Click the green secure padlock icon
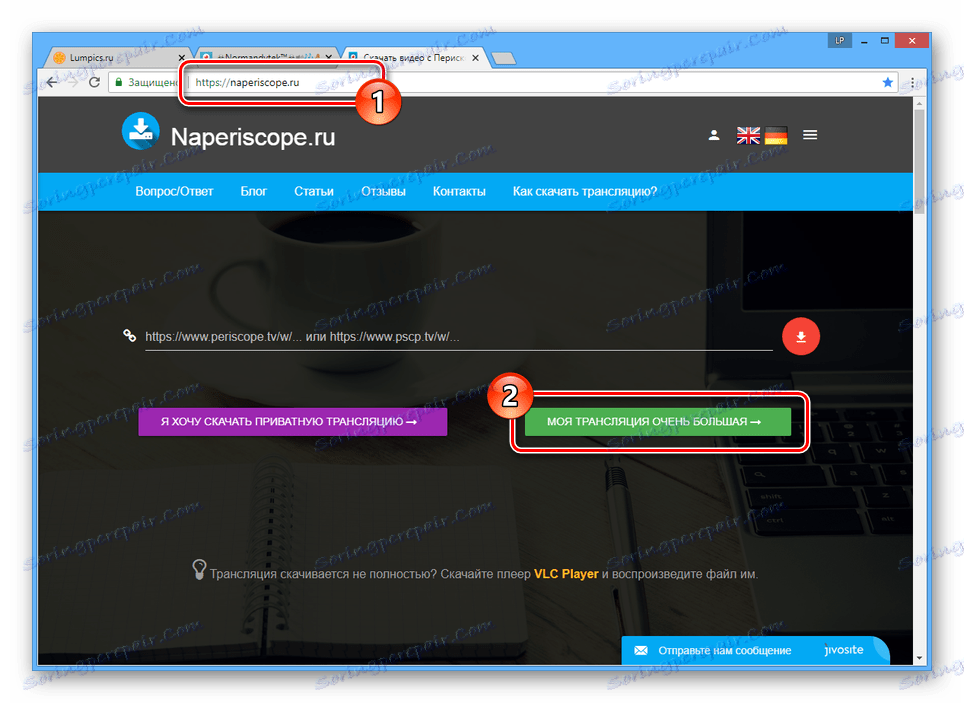Viewport: 964px width, 703px height. tap(119, 82)
